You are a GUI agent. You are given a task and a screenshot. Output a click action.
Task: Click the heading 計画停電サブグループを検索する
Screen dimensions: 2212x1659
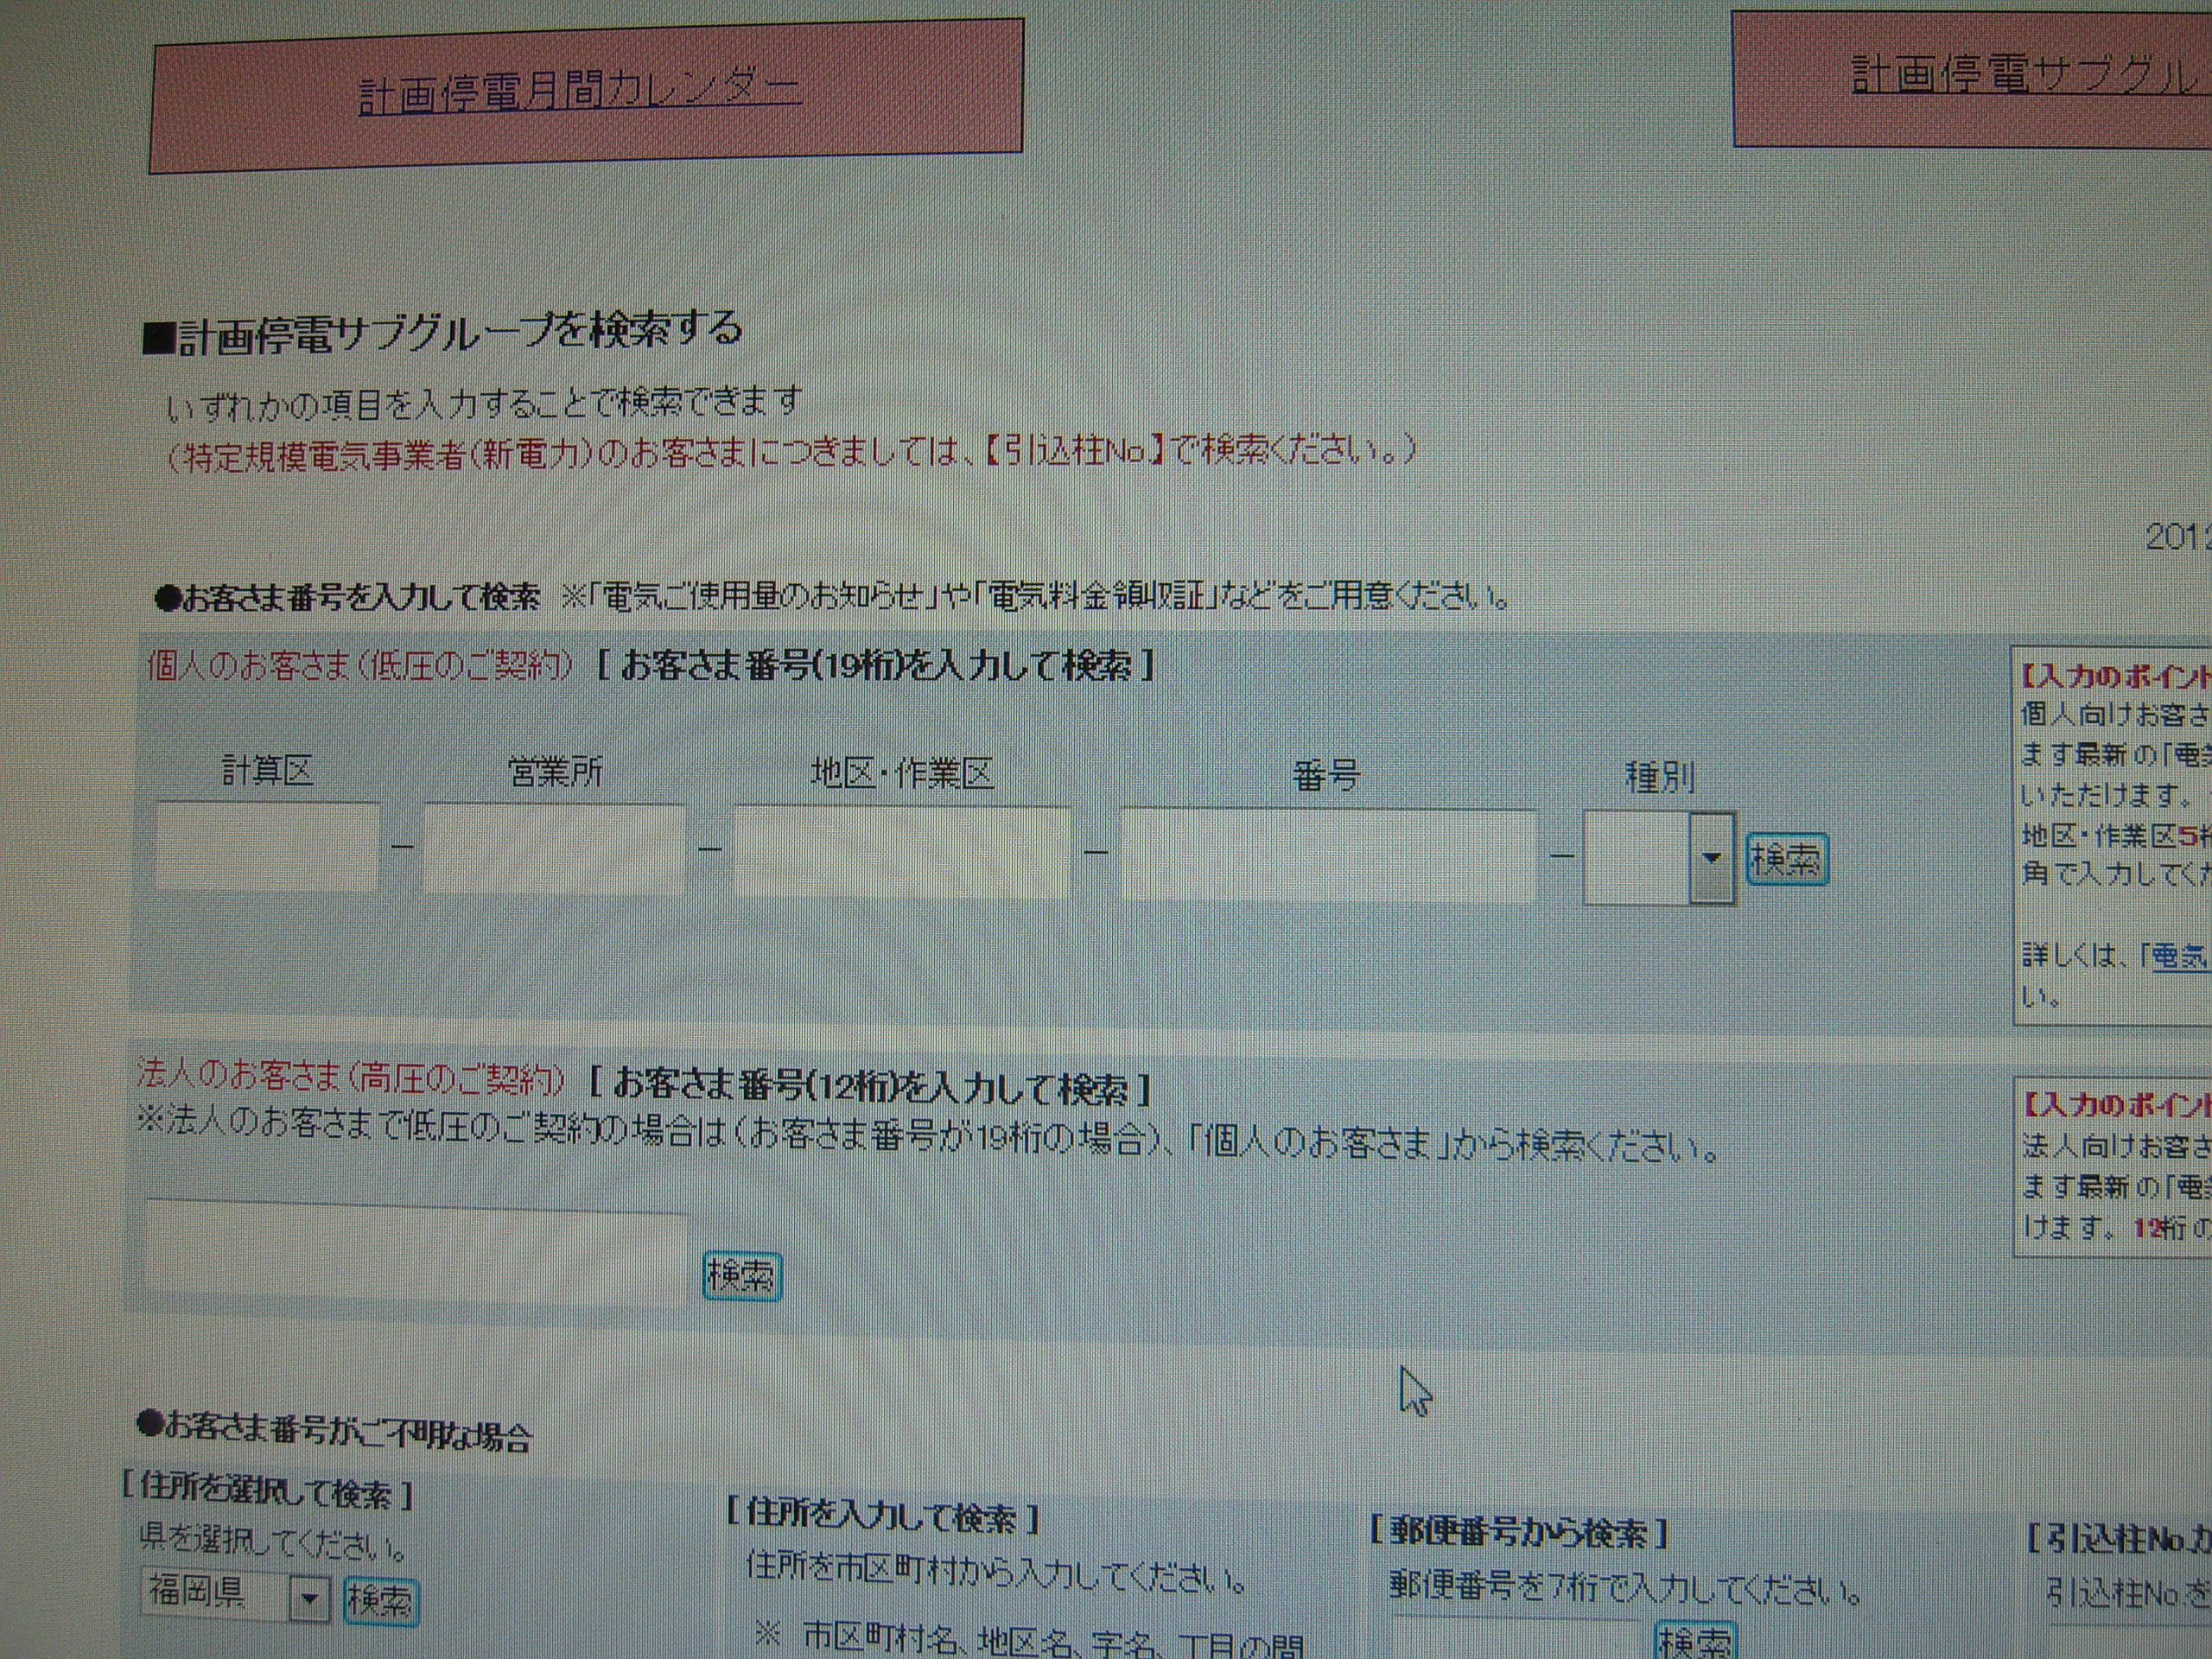(x=443, y=334)
